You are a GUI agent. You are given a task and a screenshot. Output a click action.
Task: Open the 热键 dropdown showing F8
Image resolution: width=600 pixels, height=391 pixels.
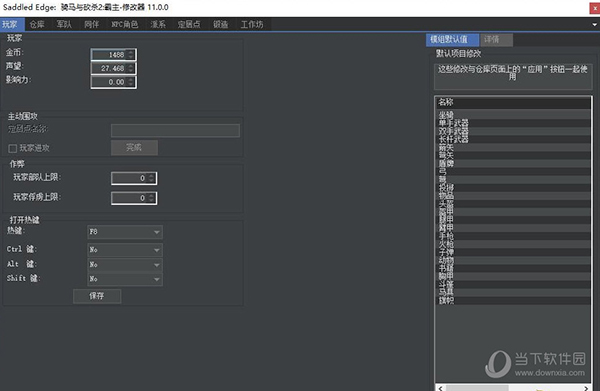[125, 232]
